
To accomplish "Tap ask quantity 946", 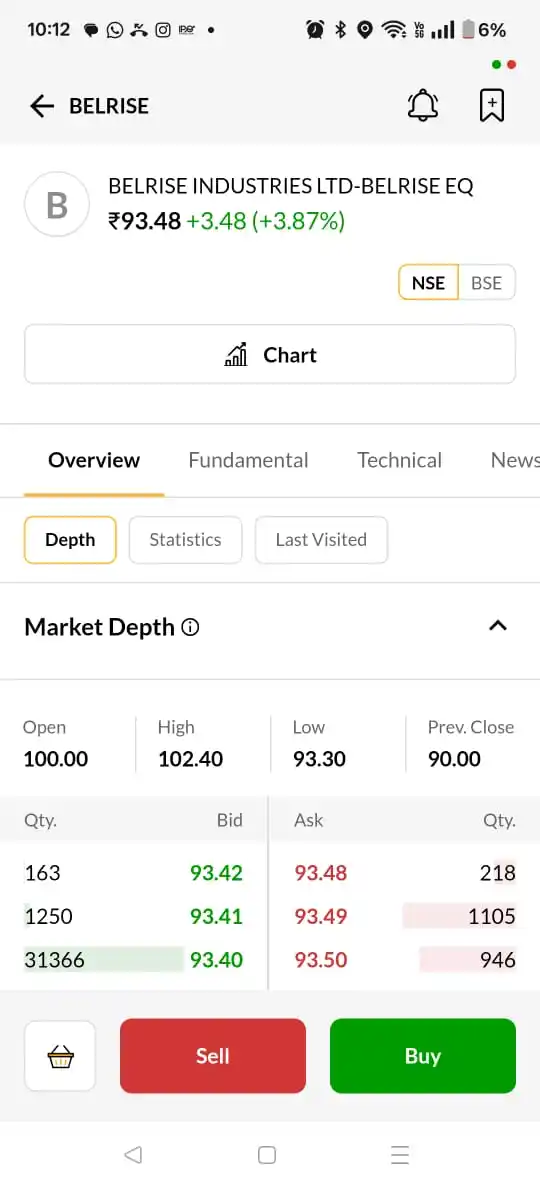I will click(x=498, y=961).
